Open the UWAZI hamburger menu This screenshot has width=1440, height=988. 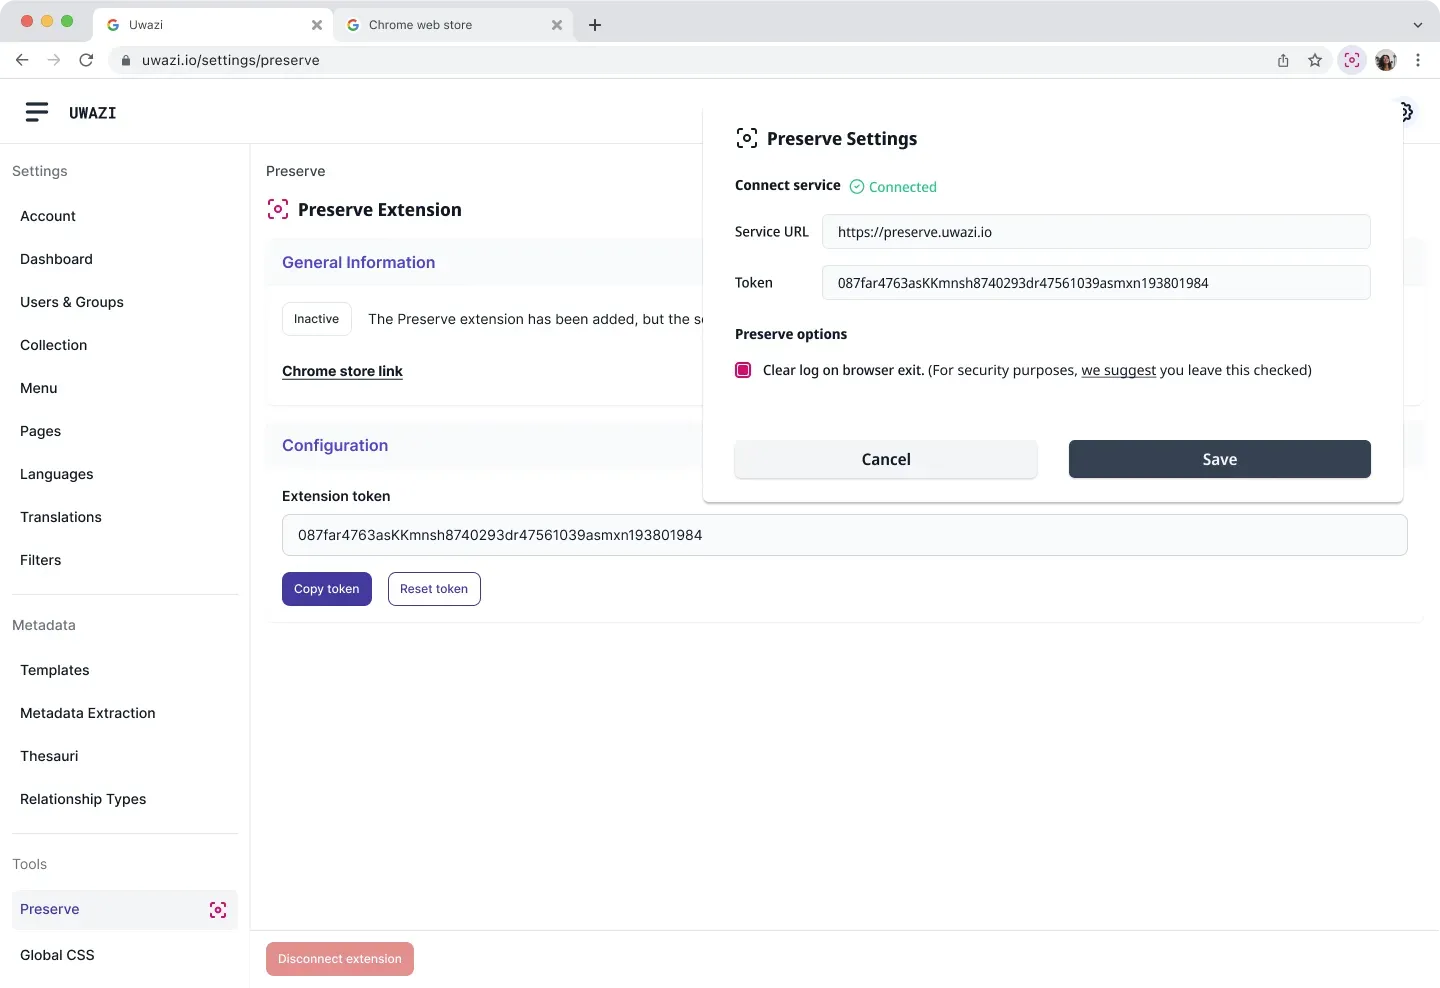pos(37,112)
